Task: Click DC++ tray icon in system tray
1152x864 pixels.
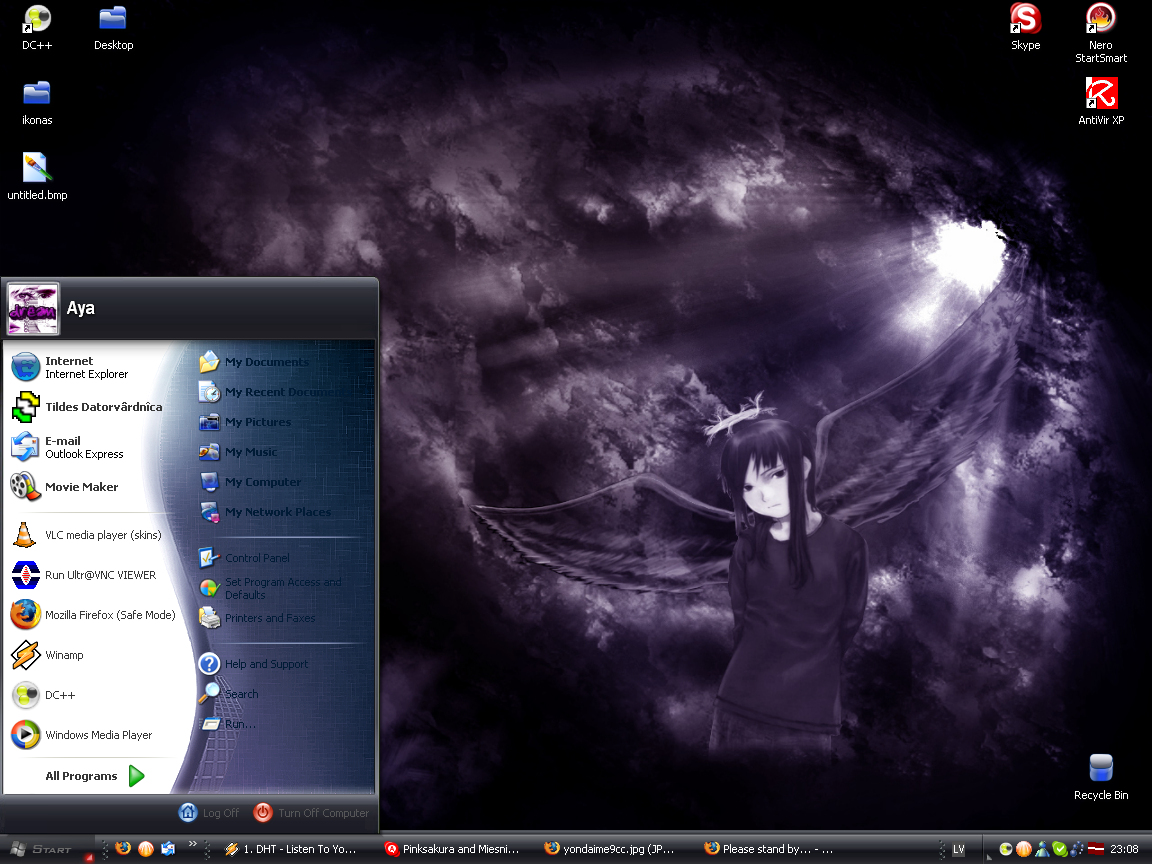Action: click(x=1006, y=849)
